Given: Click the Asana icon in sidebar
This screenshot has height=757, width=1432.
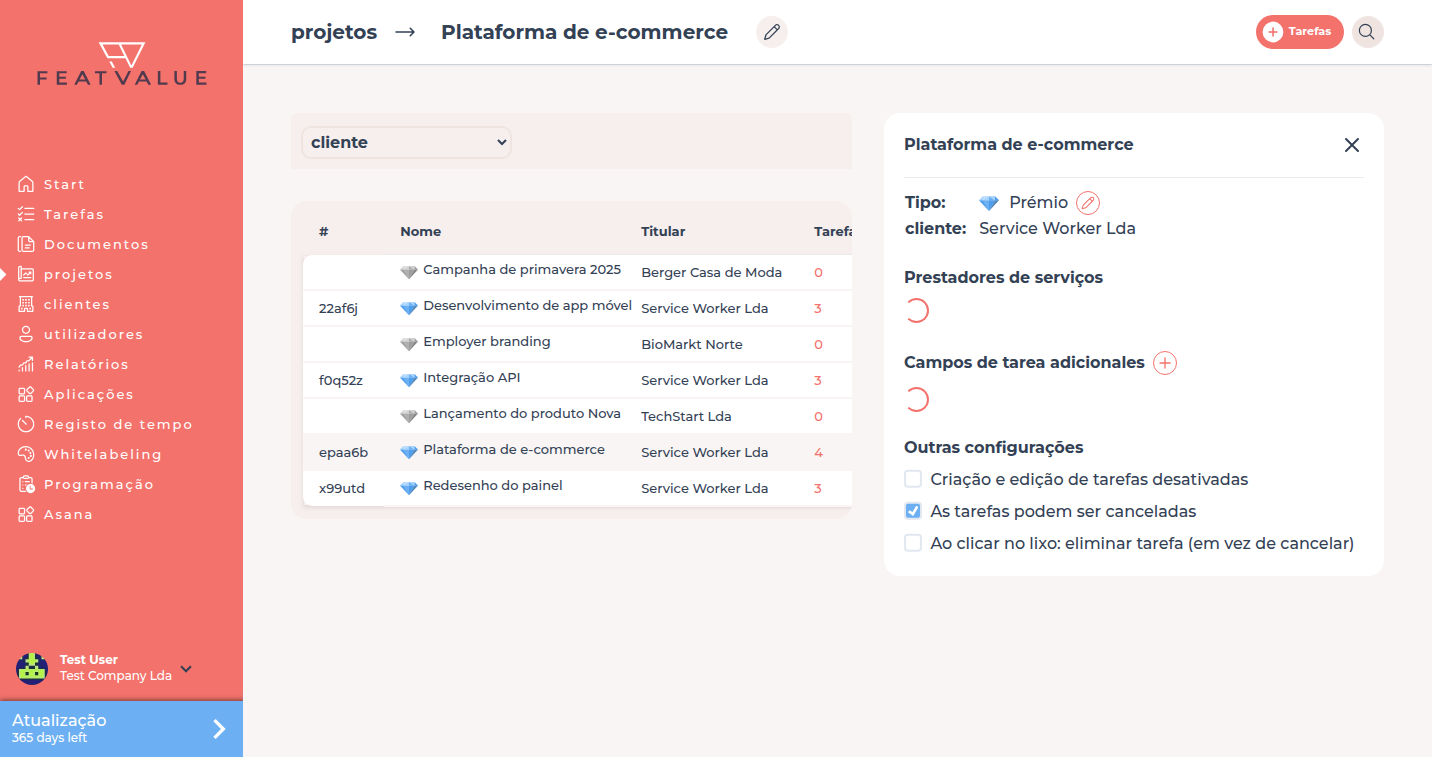Looking at the screenshot, I should [26, 514].
